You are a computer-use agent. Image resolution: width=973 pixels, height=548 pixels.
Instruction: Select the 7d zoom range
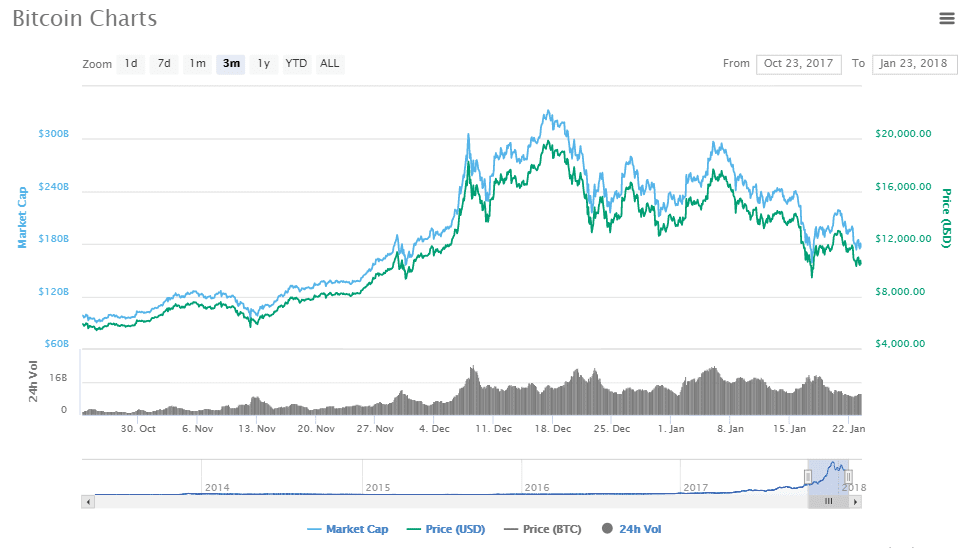pyautogui.click(x=164, y=64)
